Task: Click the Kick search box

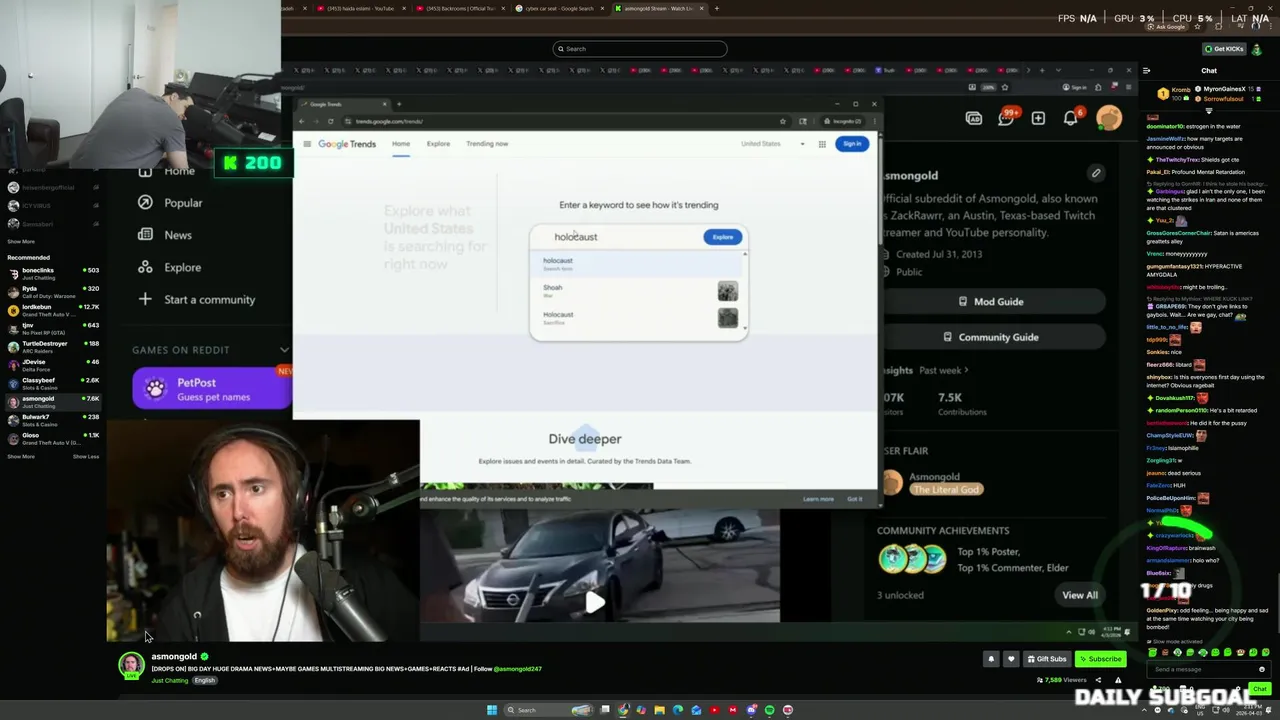Action: point(640,49)
